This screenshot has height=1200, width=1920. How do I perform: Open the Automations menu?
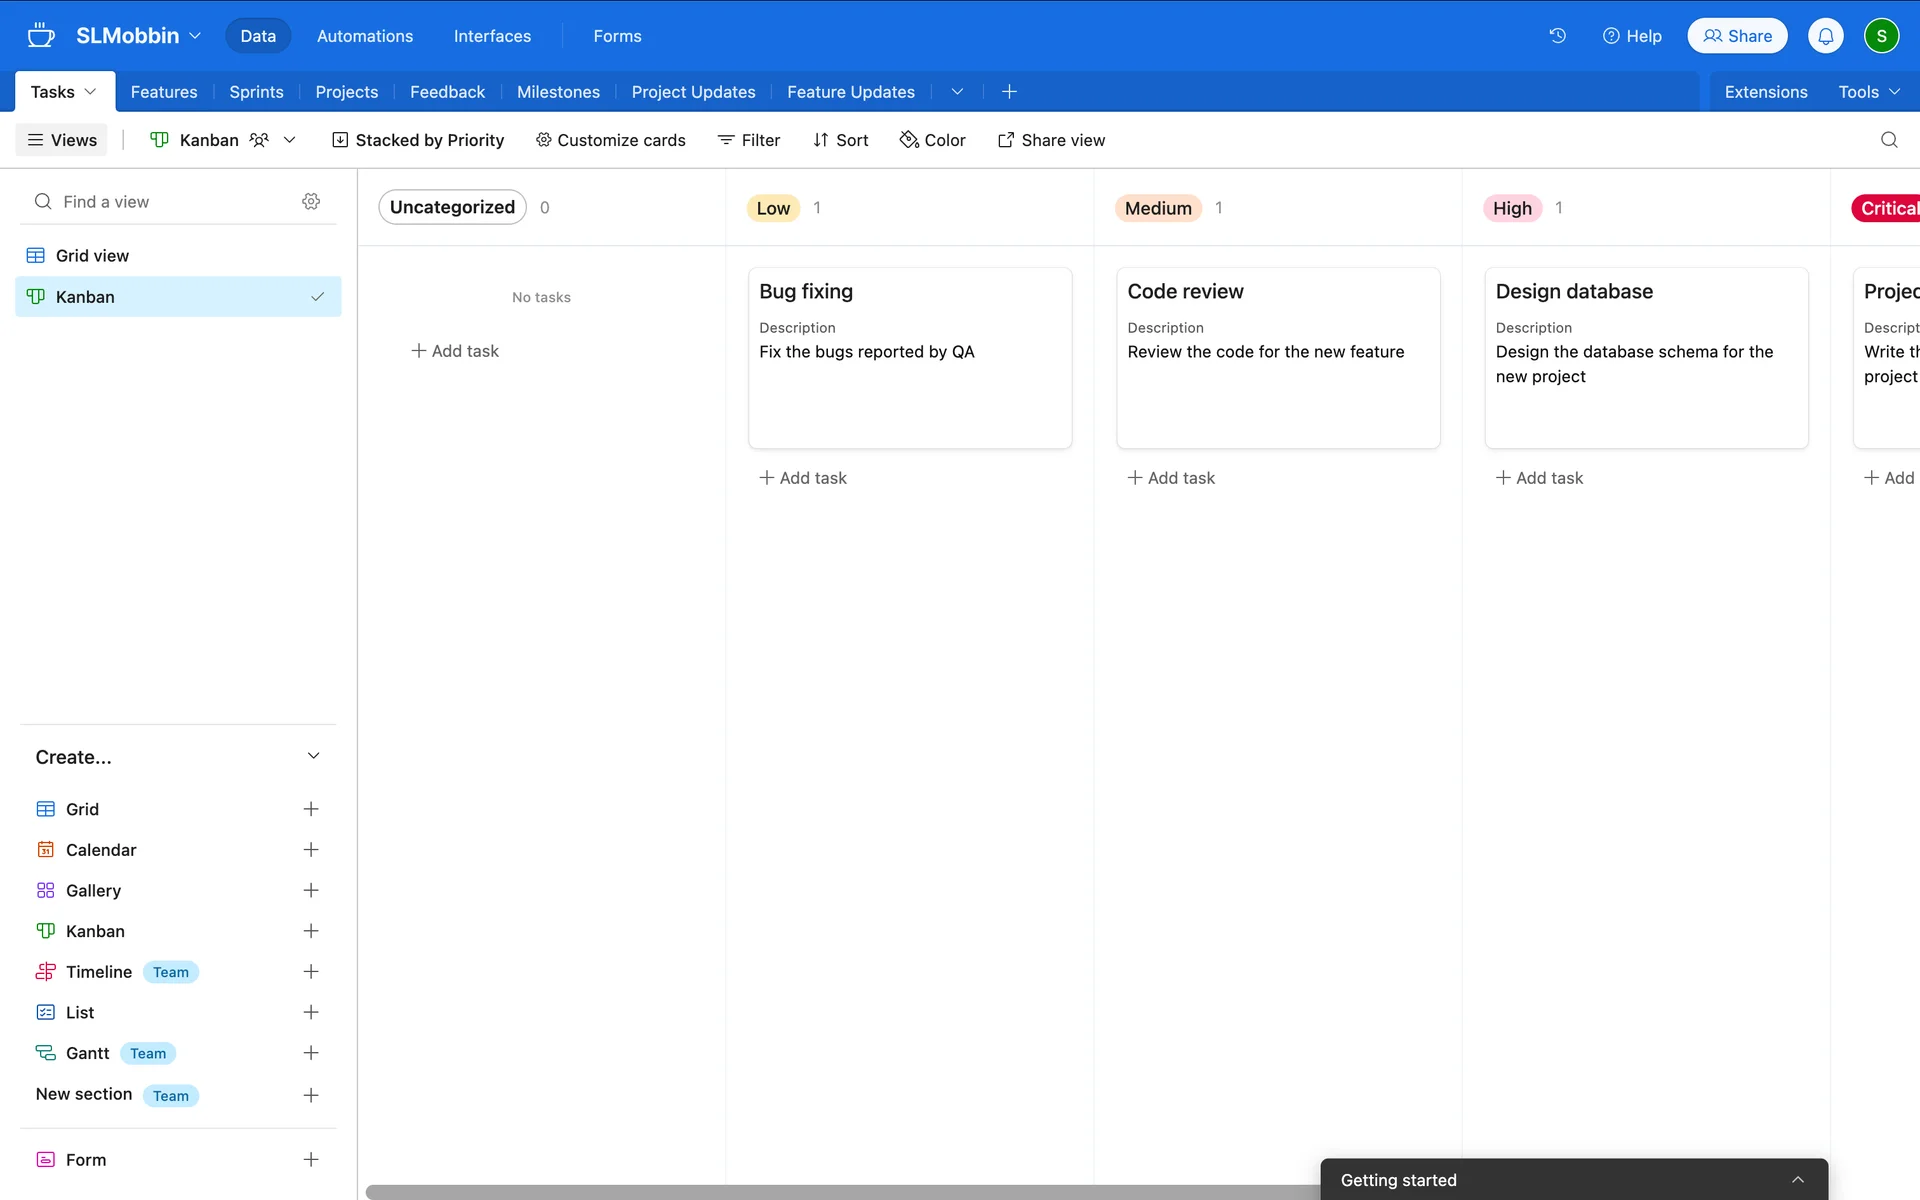[x=364, y=36]
